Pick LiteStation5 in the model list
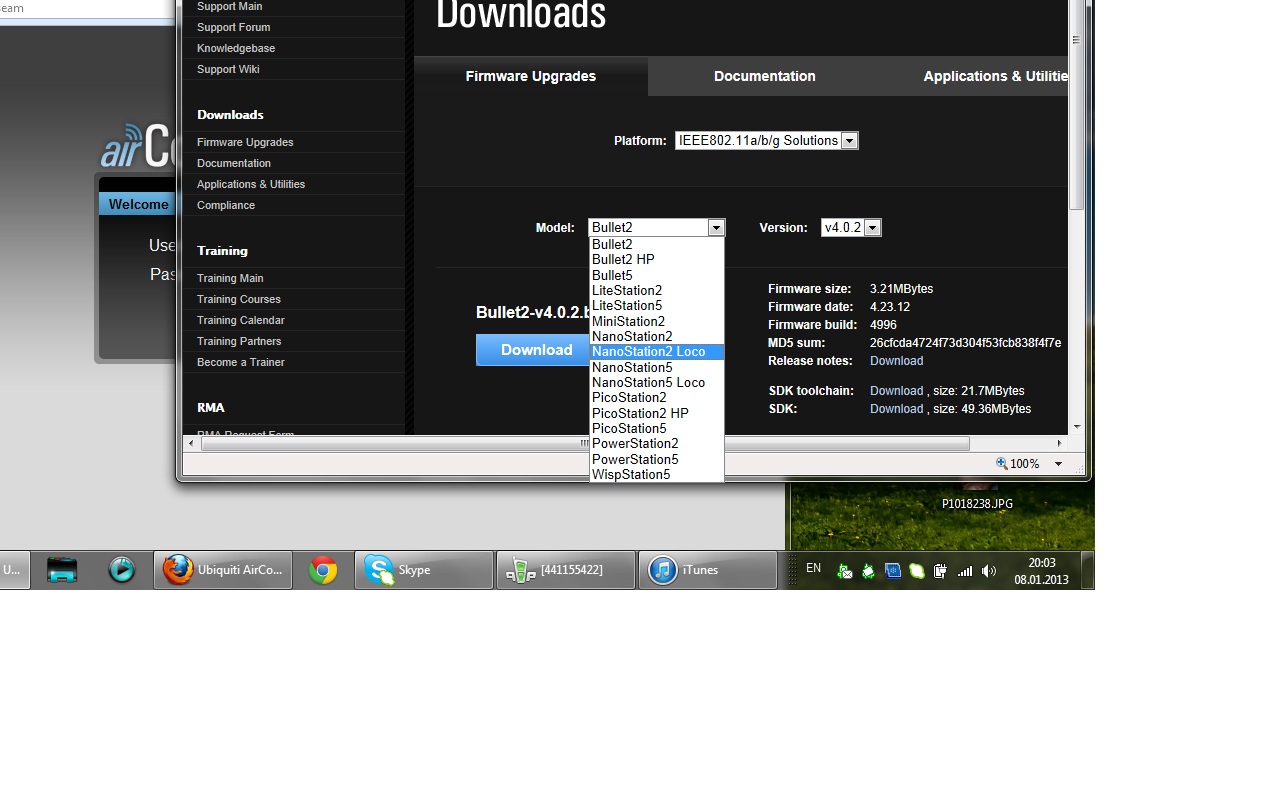1280x800 pixels. (656, 306)
